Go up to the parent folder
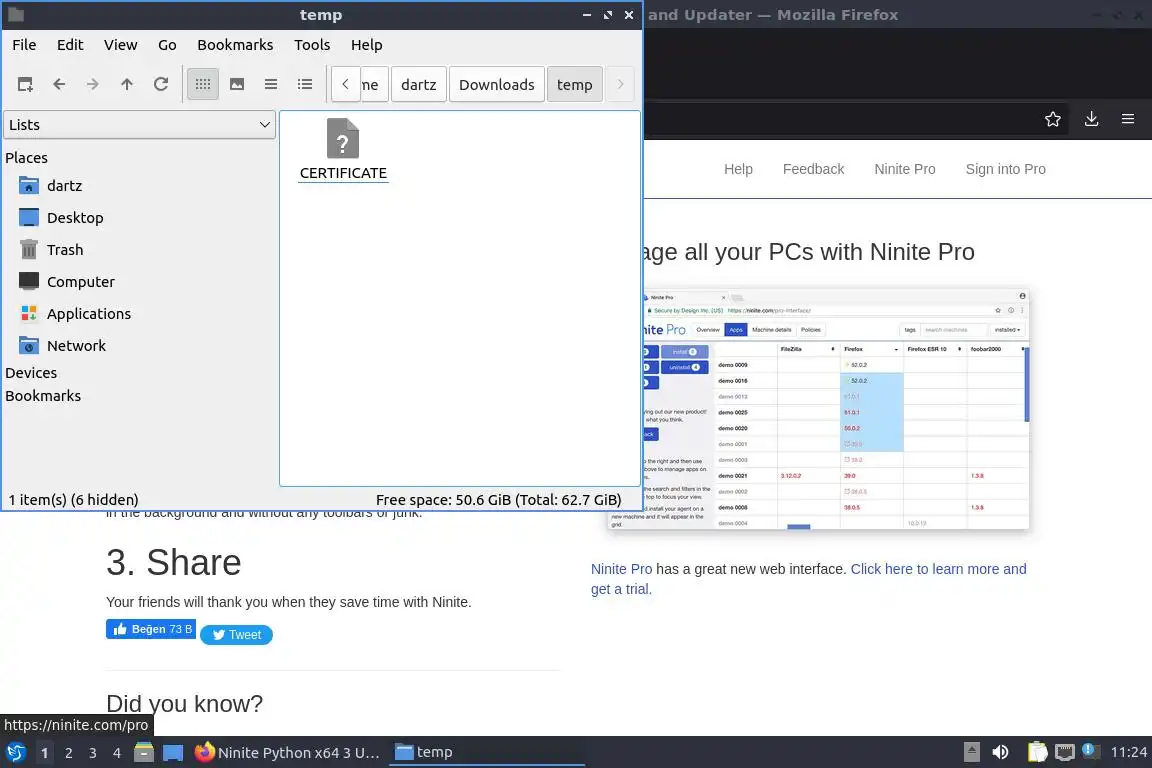Screen dimensions: 1152x768 pos(126,85)
